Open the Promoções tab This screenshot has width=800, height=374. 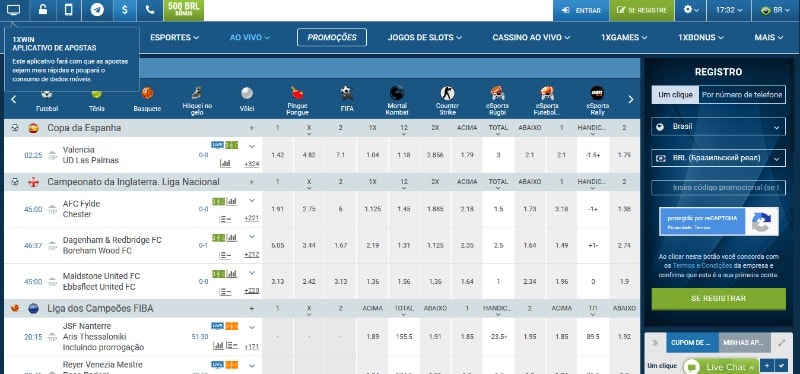pos(332,37)
